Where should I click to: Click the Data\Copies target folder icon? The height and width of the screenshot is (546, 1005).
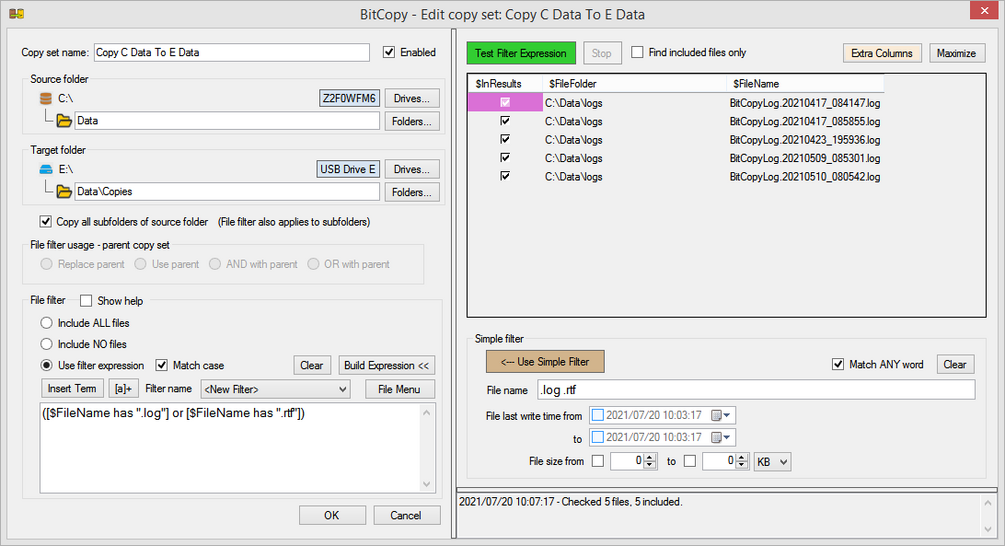click(x=63, y=192)
